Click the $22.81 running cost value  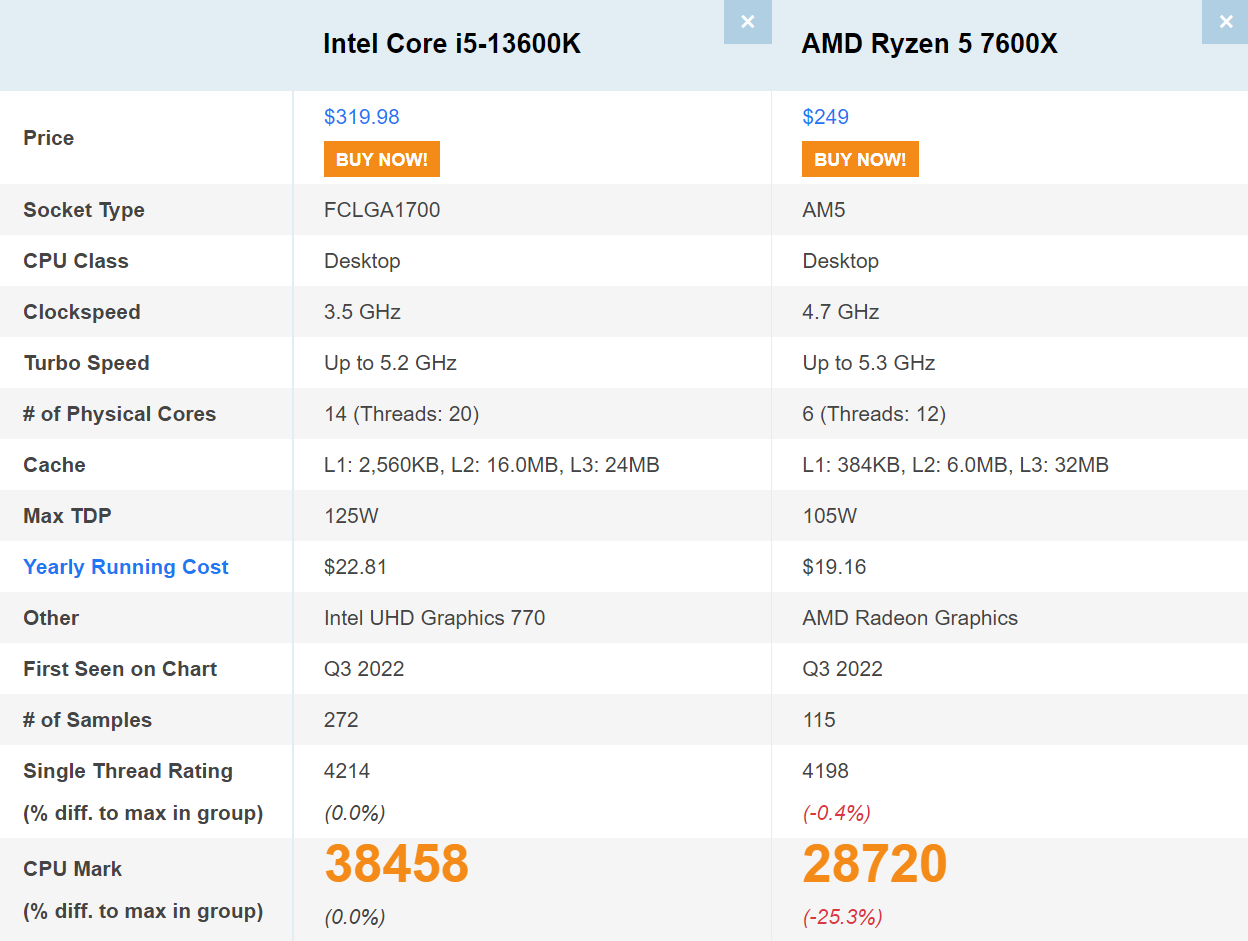[x=355, y=567]
